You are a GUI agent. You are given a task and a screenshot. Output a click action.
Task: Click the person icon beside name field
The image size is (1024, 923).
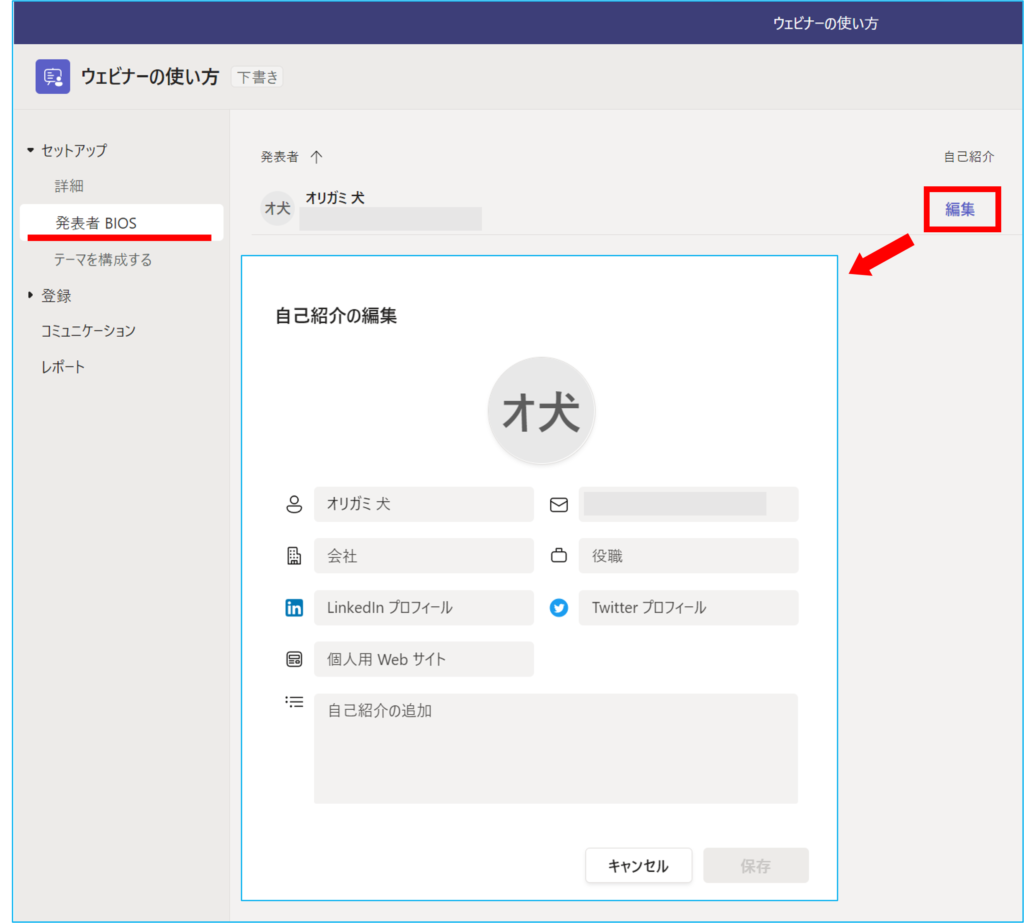pyautogui.click(x=294, y=505)
